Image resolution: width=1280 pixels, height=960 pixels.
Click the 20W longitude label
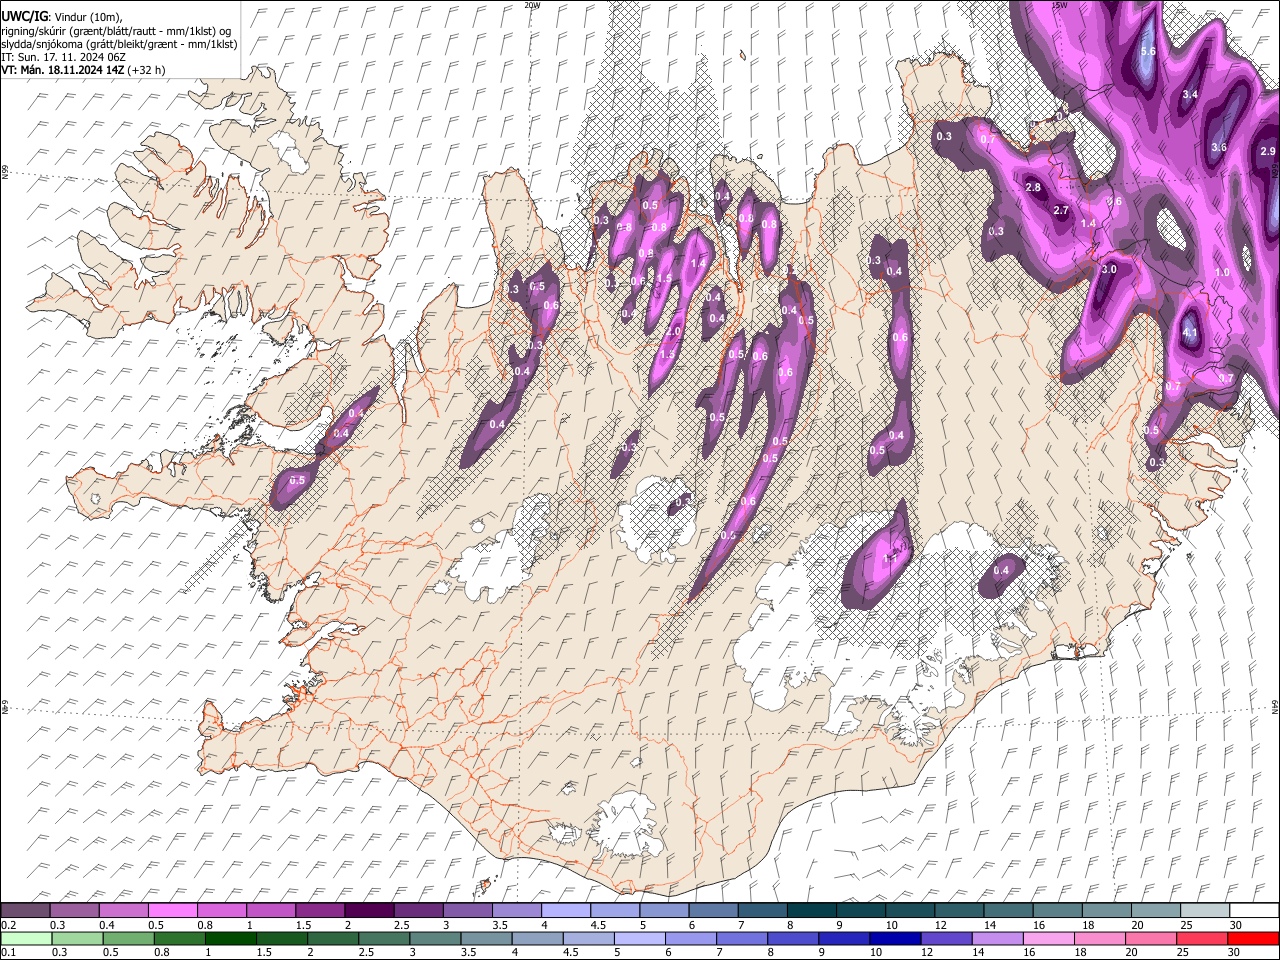pos(532,5)
